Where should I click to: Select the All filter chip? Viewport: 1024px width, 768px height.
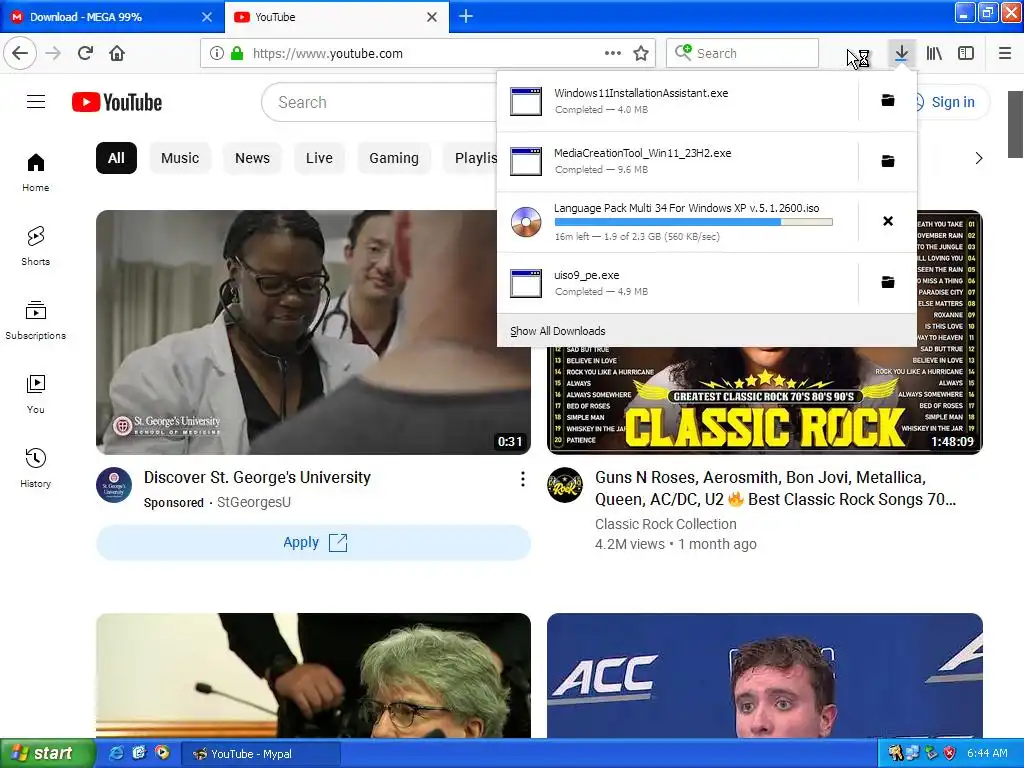tap(116, 158)
